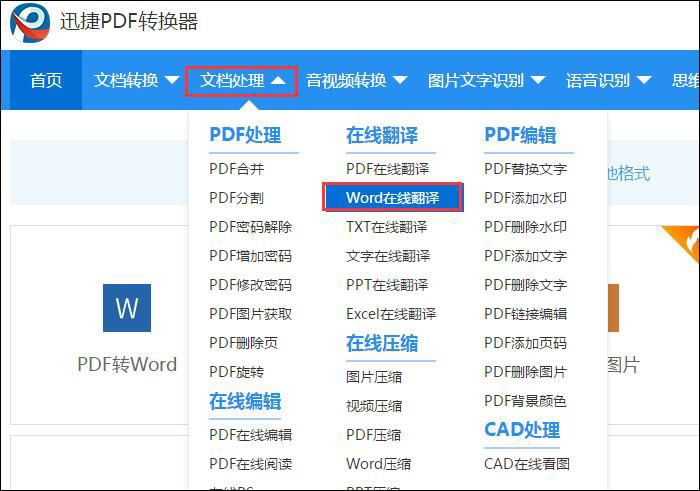The image size is (700, 491).
Task: Select PDF在线翻译 menu entry
Action: click(x=388, y=169)
